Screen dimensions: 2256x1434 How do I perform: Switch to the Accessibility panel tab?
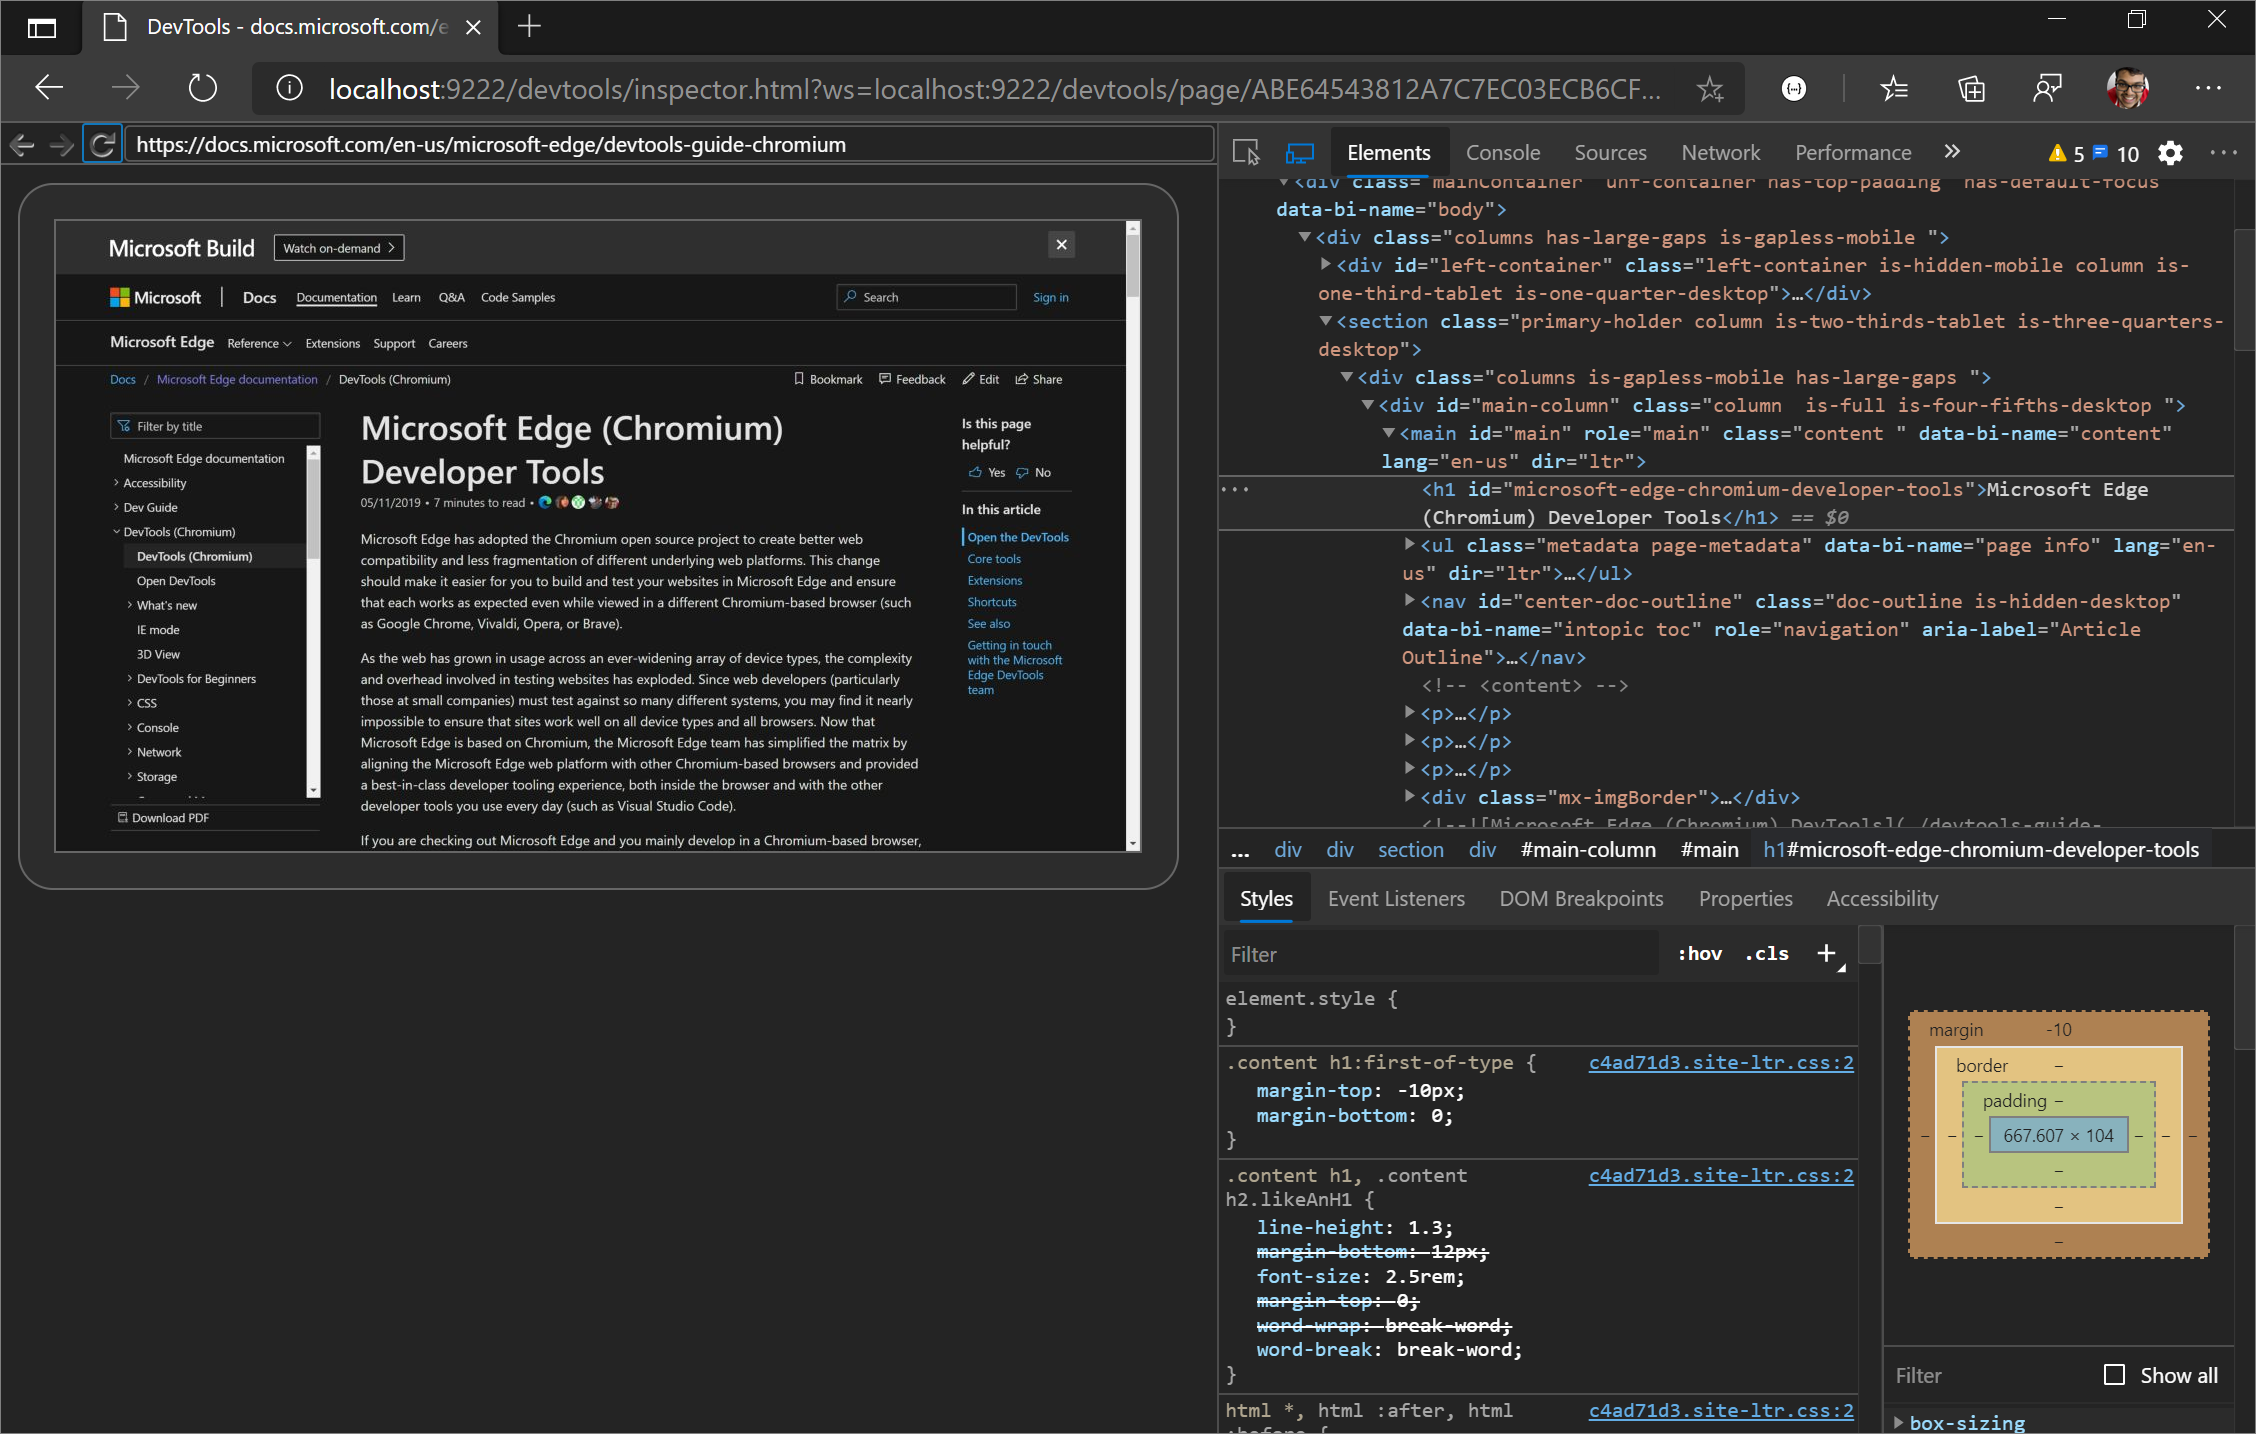pos(1883,898)
